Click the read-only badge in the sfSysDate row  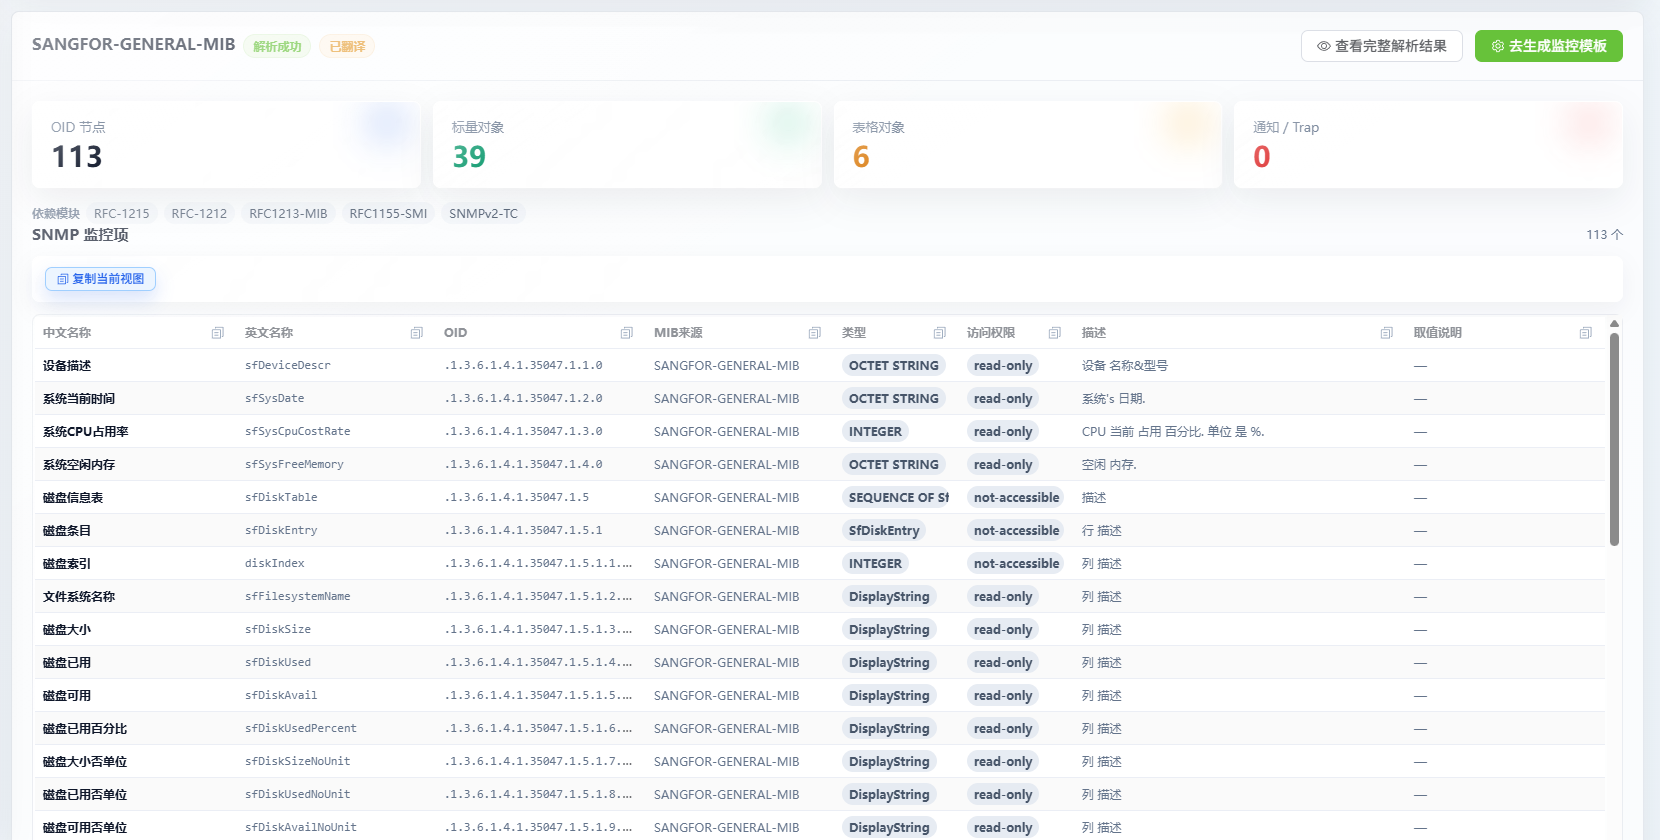[1003, 399]
